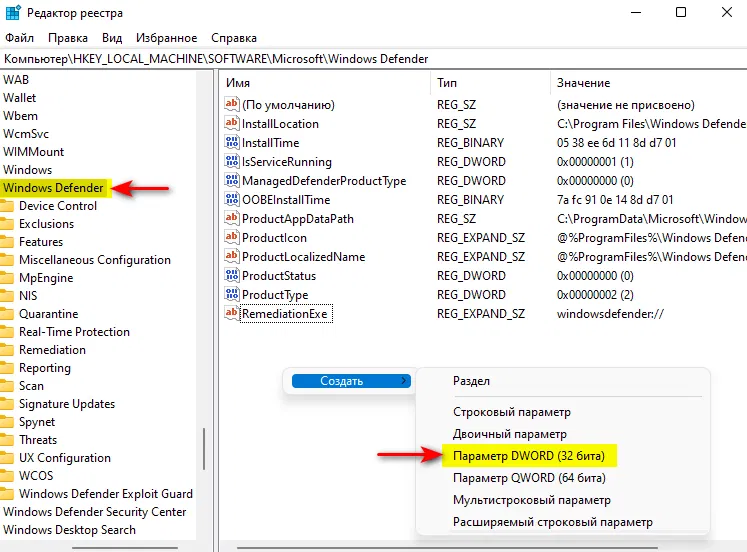
Task: Click the Real-Time Protection folder icon
Action: pos(7,332)
